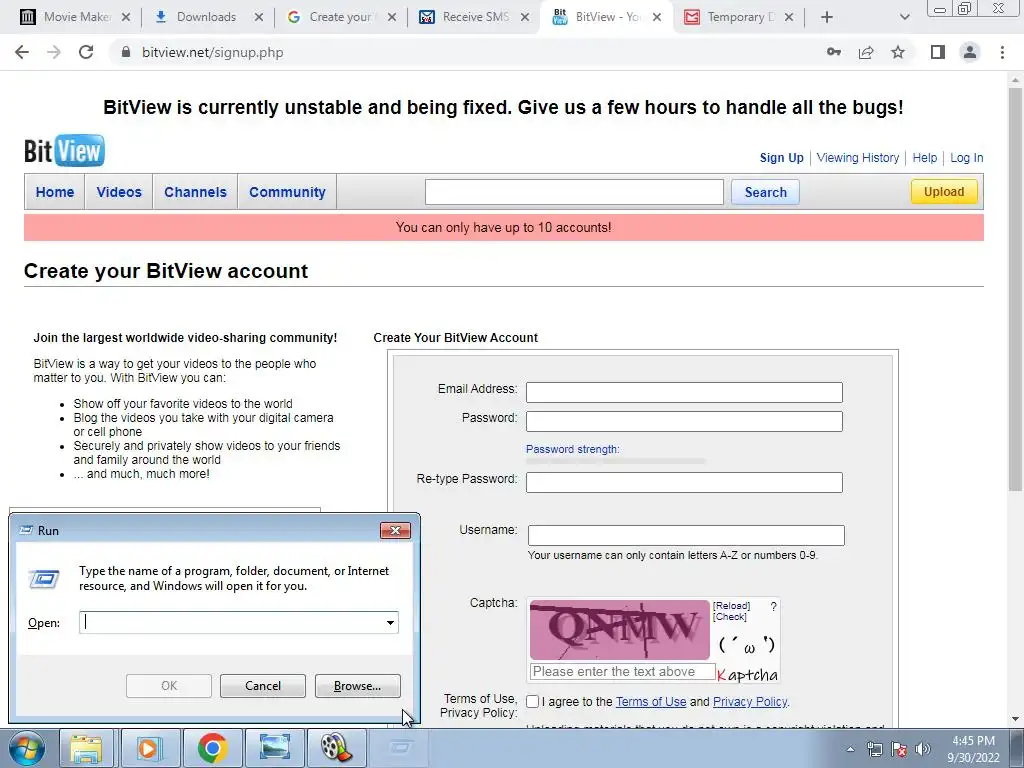The height and width of the screenshot is (768, 1024).
Task: Focus the Email Address field
Action: 684,392
